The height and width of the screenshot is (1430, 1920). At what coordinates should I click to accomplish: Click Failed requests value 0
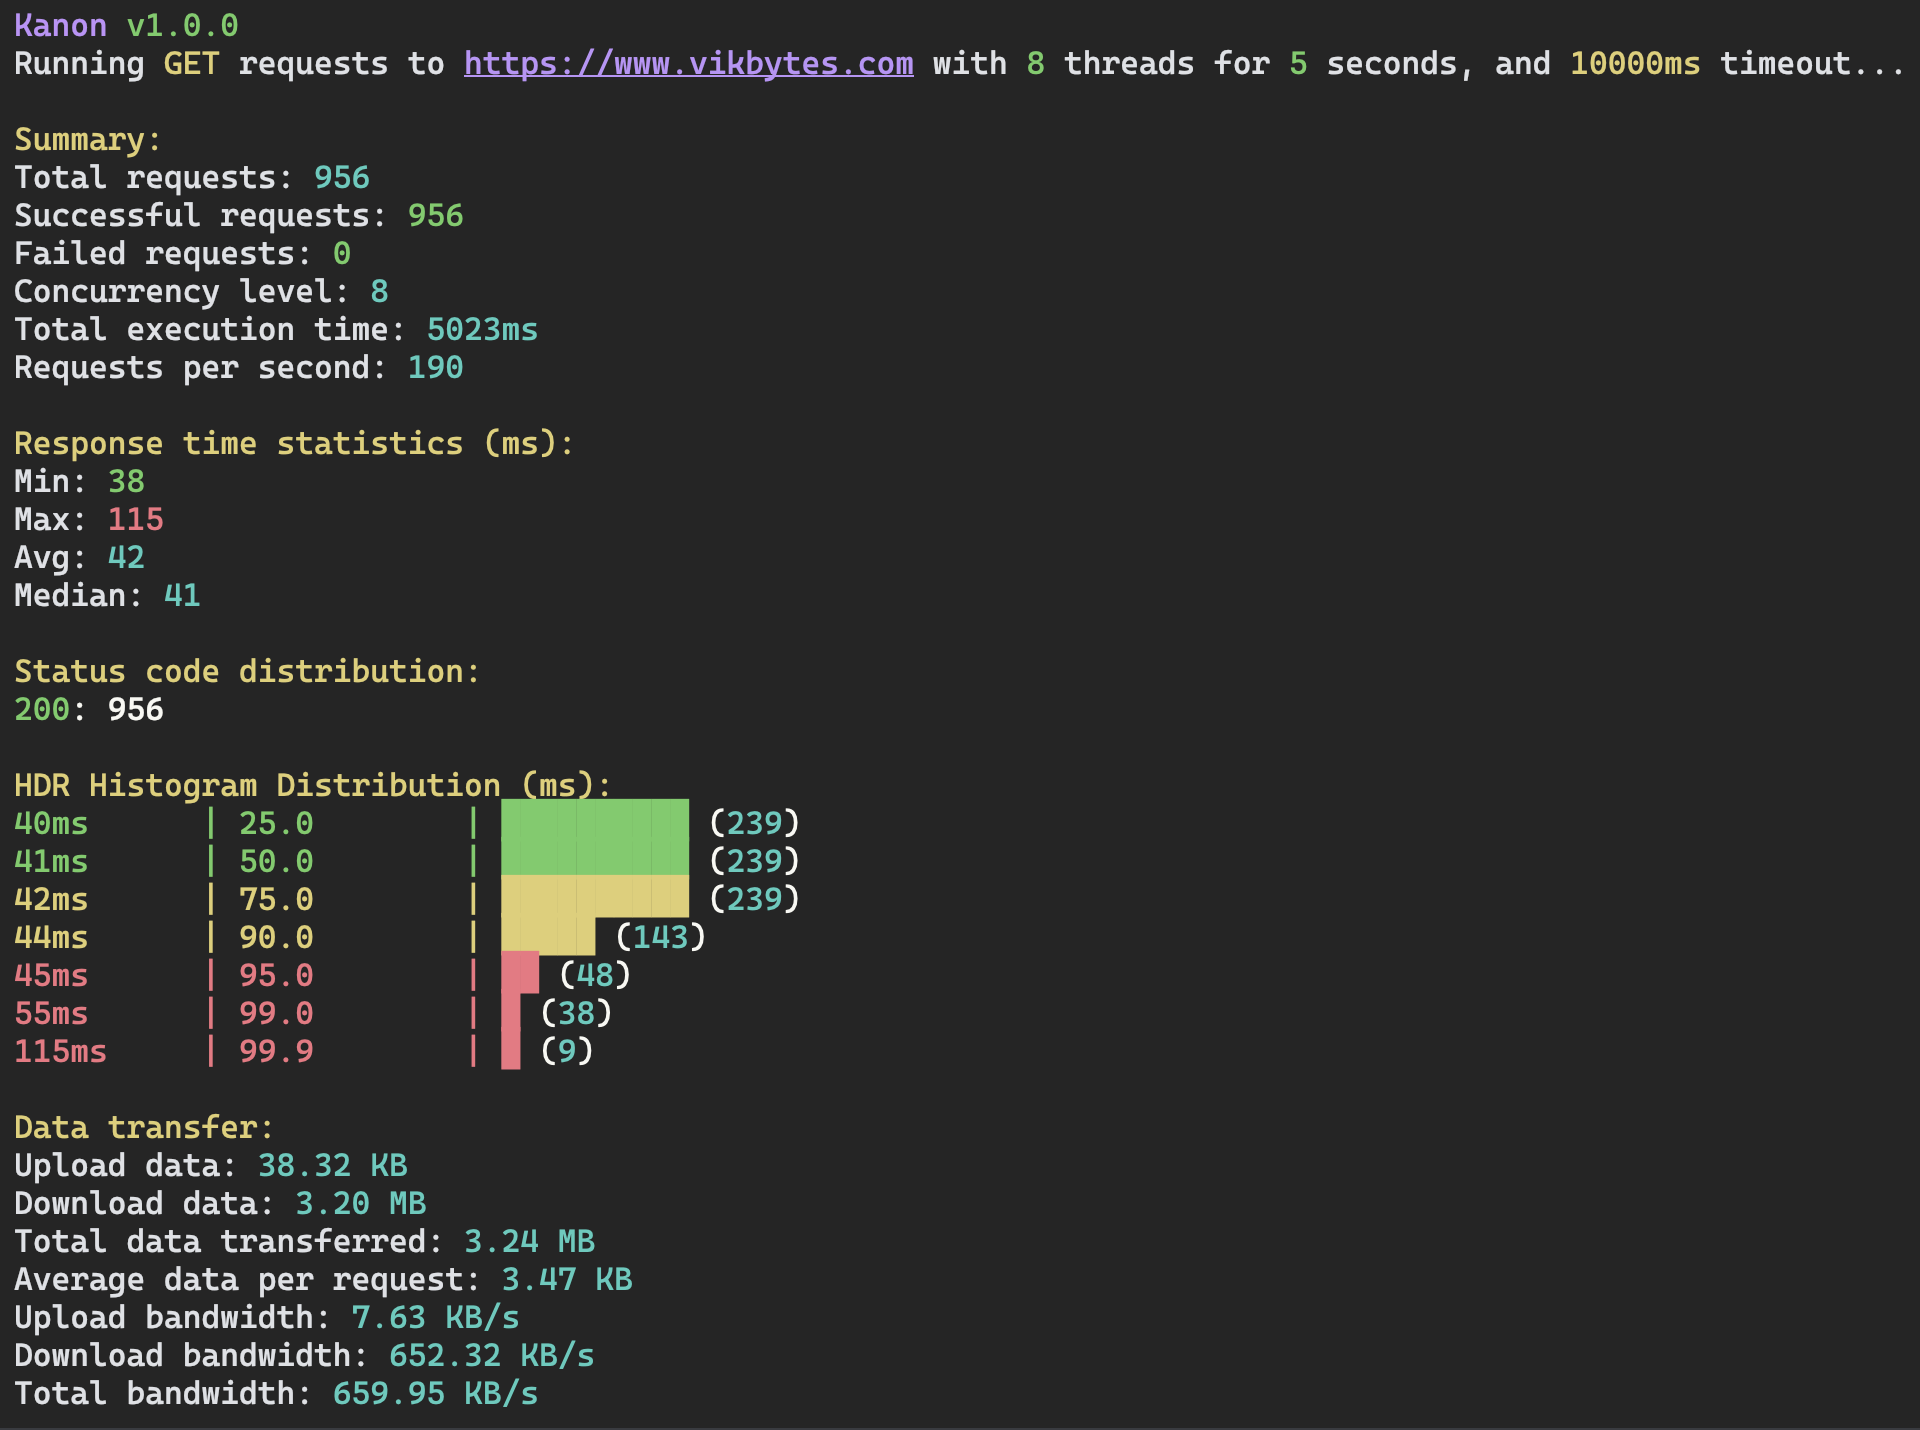342,254
